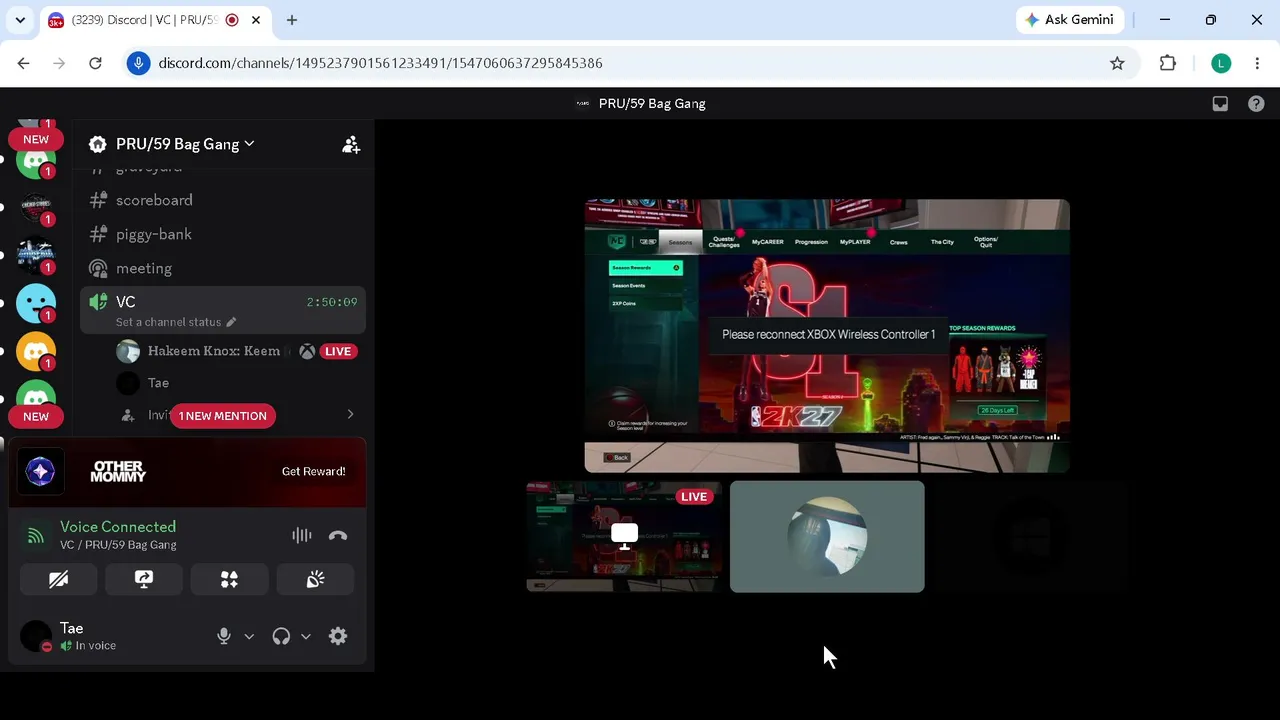Jump to the 1 NEW MENTION pill
Screen dimensions: 1280x720
(222, 415)
